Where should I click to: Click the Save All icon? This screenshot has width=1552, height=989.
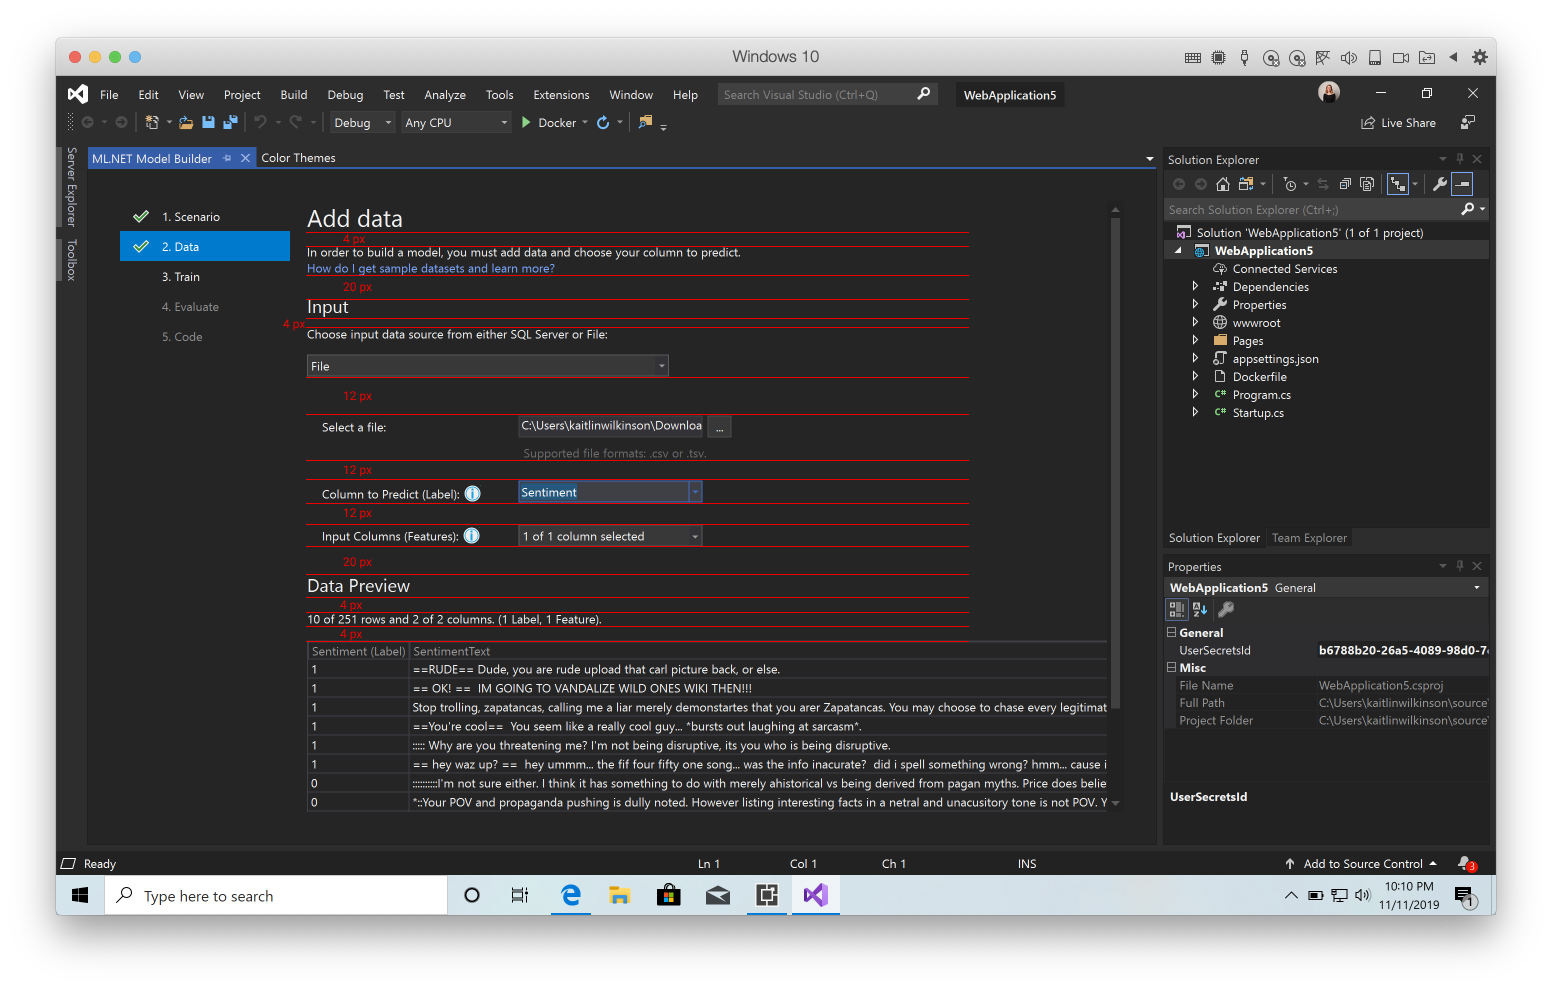232,122
